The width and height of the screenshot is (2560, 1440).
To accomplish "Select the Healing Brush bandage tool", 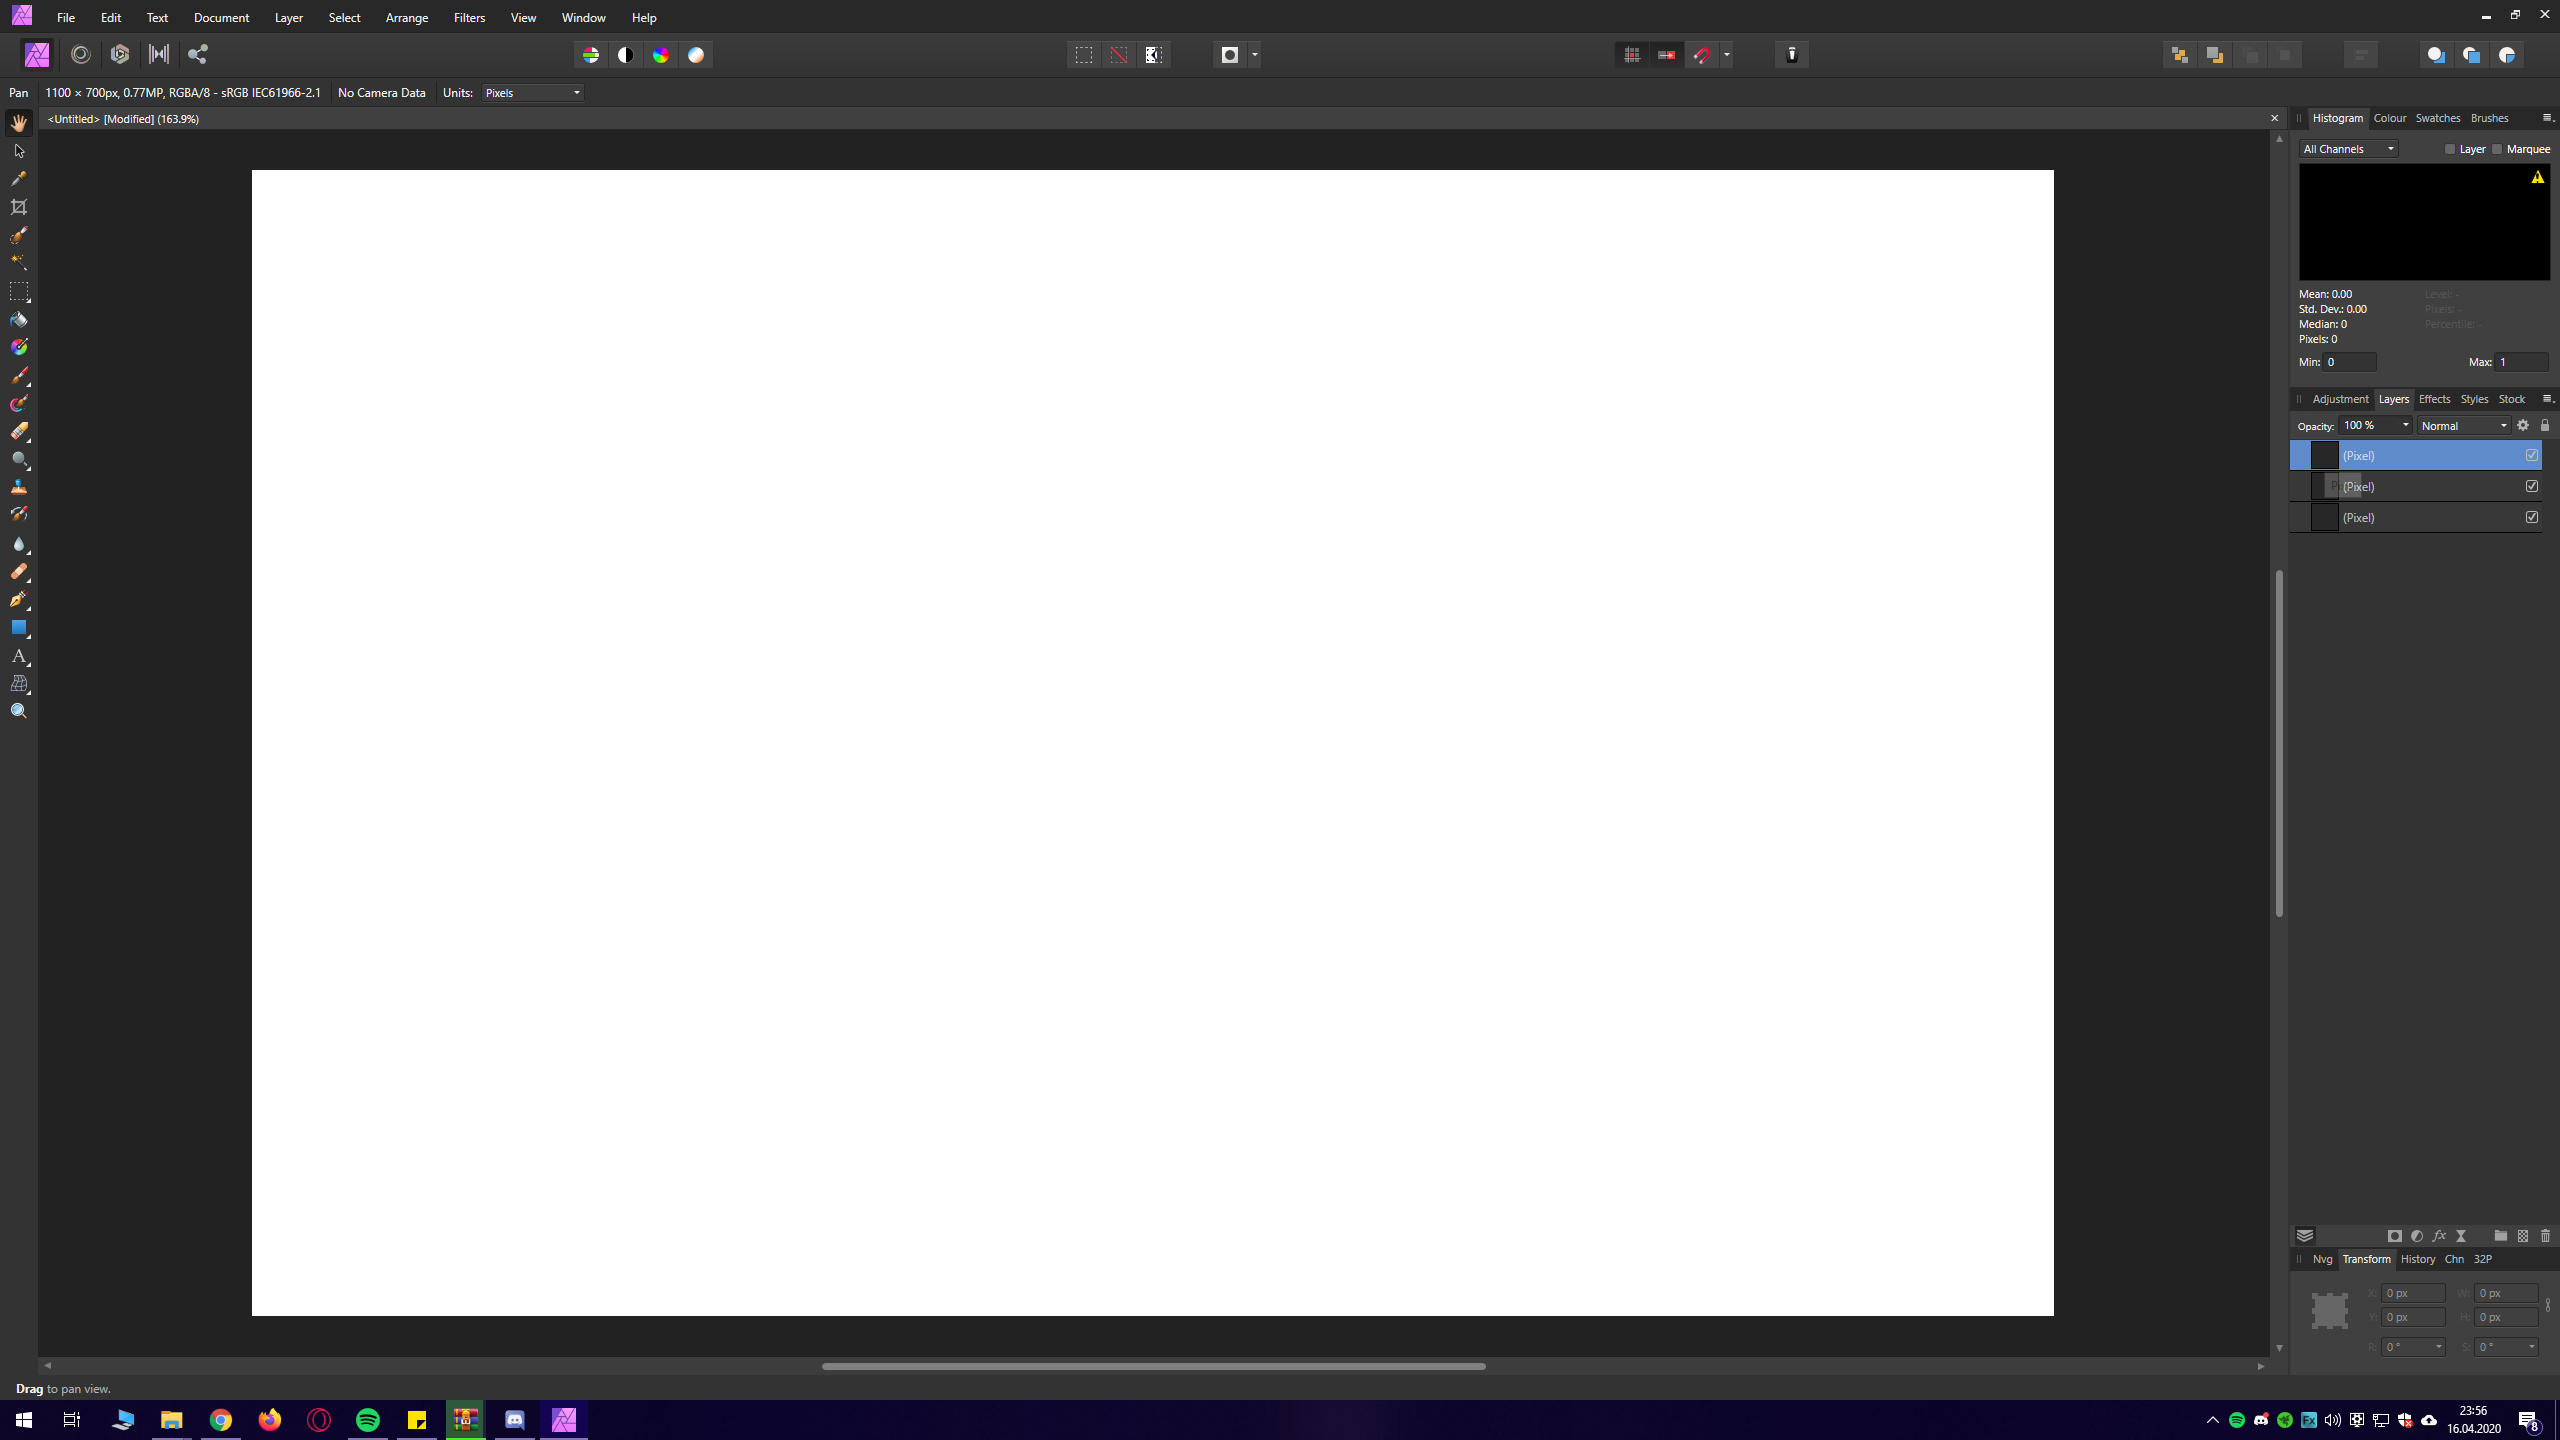I will tap(19, 572).
